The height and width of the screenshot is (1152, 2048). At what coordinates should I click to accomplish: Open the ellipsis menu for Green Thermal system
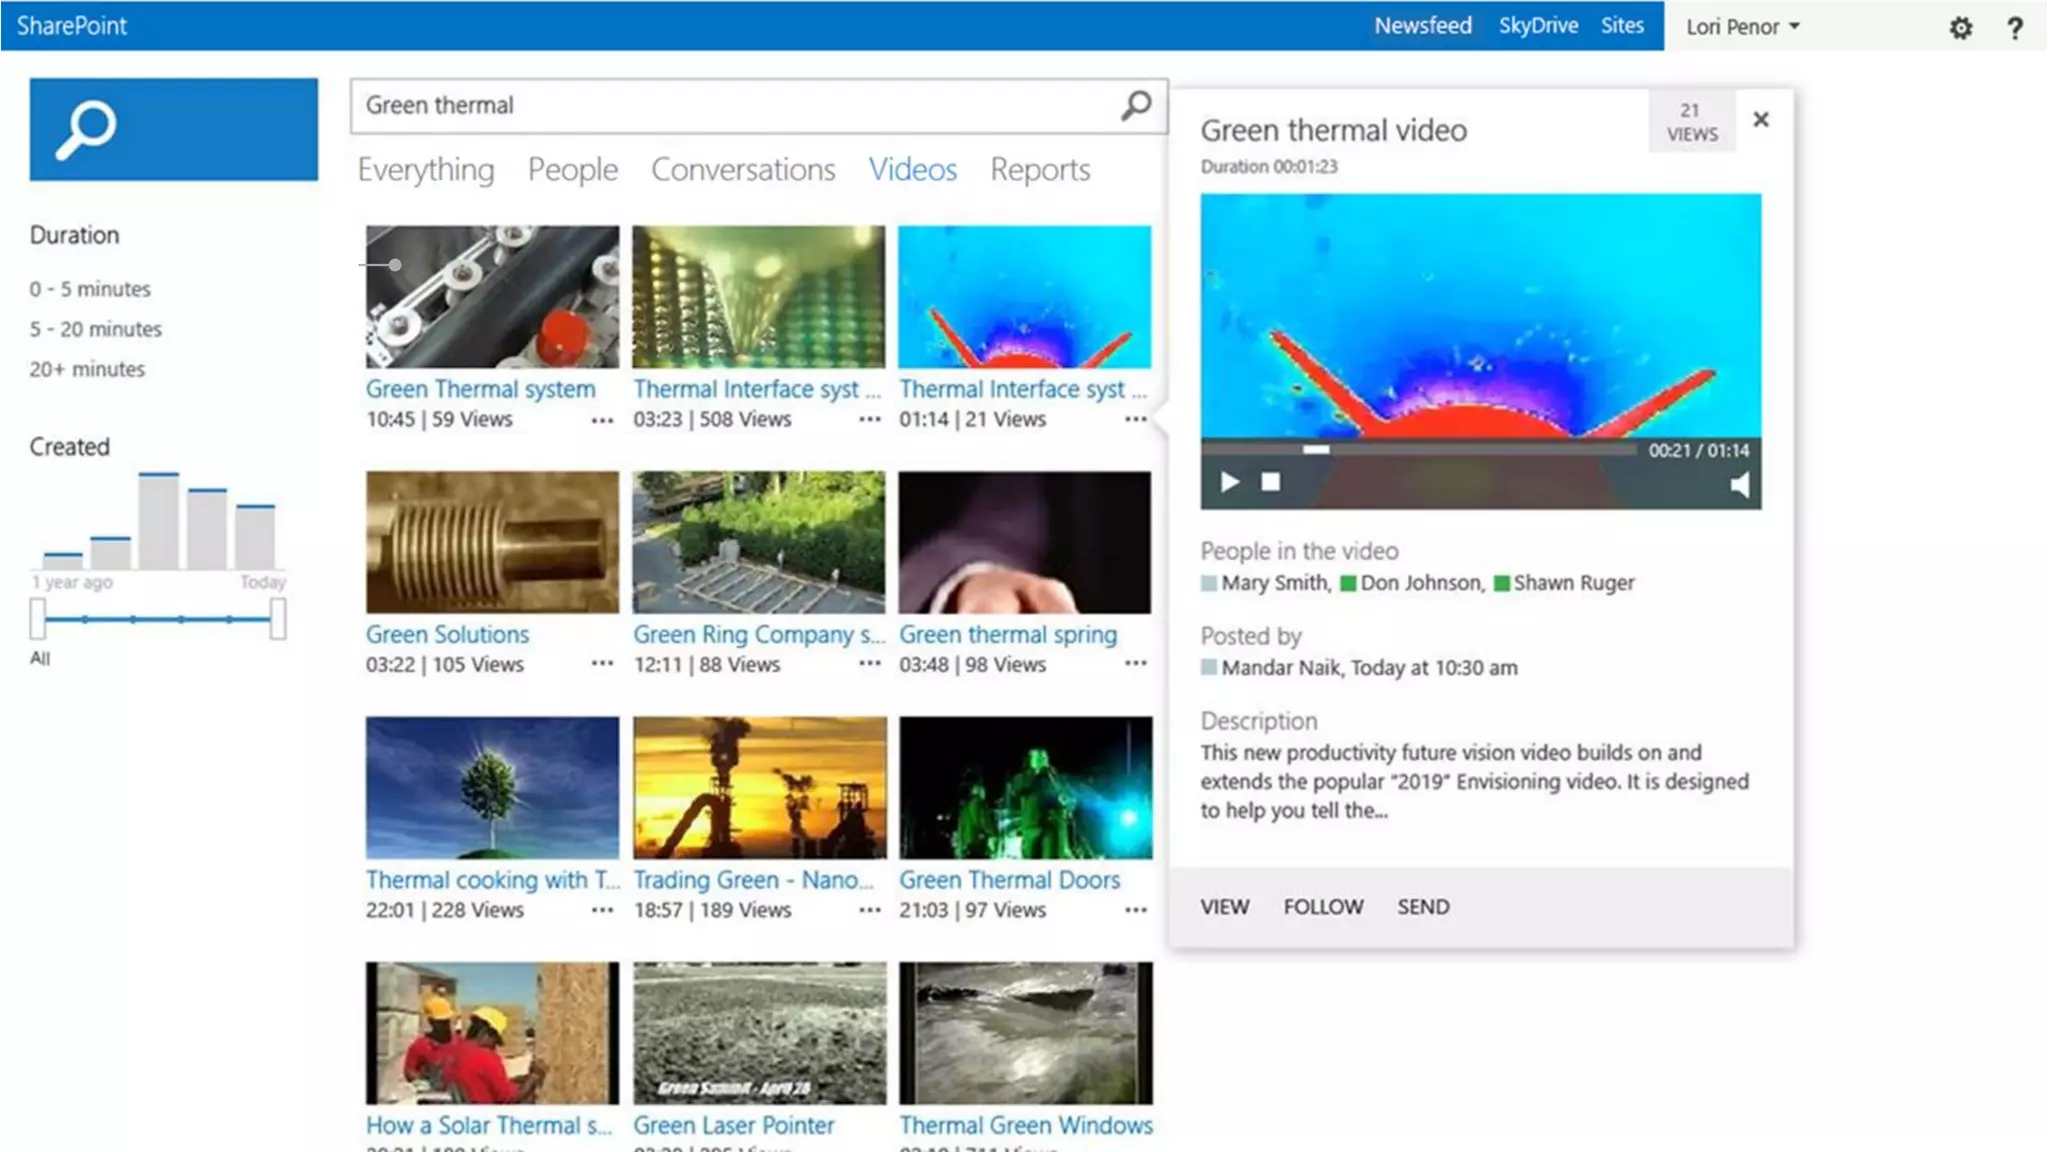point(602,421)
